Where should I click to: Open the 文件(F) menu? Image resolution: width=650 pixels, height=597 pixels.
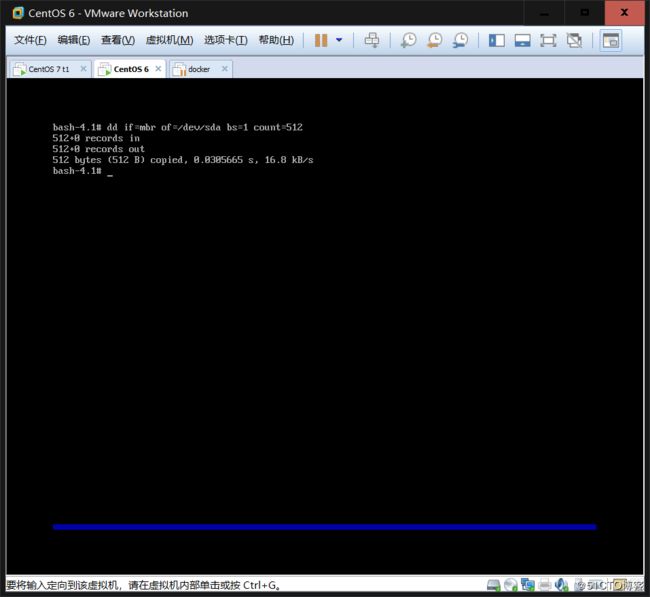point(30,40)
